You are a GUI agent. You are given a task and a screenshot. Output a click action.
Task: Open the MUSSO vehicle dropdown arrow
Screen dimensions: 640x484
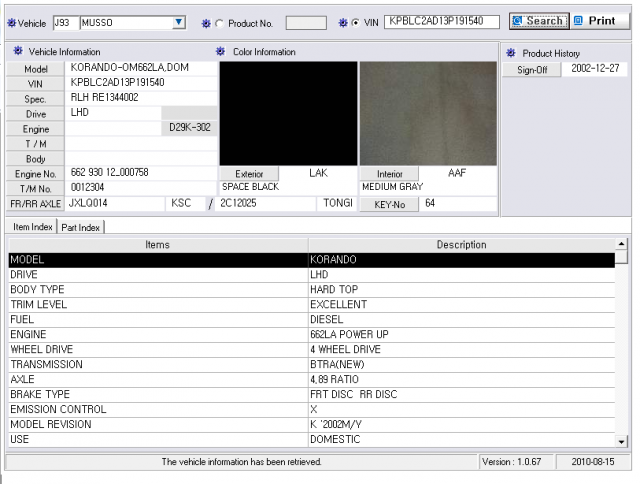[x=178, y=22]
